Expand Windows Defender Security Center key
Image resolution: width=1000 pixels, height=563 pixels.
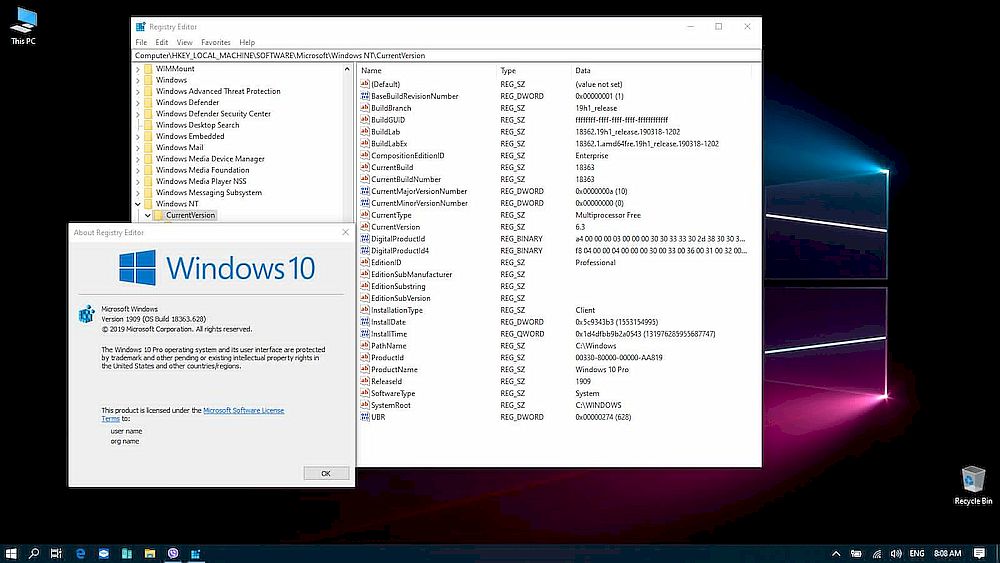[138, 113]
